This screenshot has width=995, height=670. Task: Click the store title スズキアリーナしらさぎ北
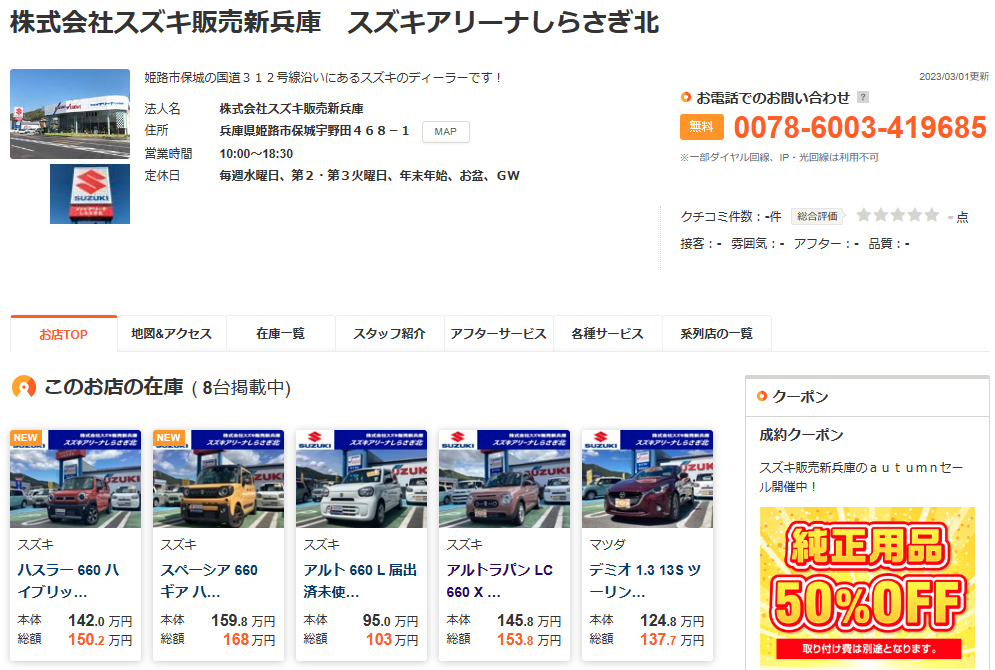[503, 22]
